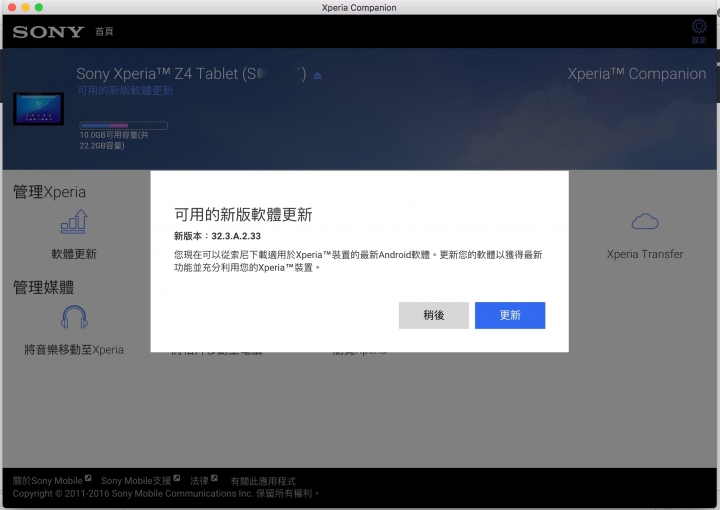The height and width of the screenshot is (510, 720).
Task: Click the green macOS zoom button
Action: (39, 7)
